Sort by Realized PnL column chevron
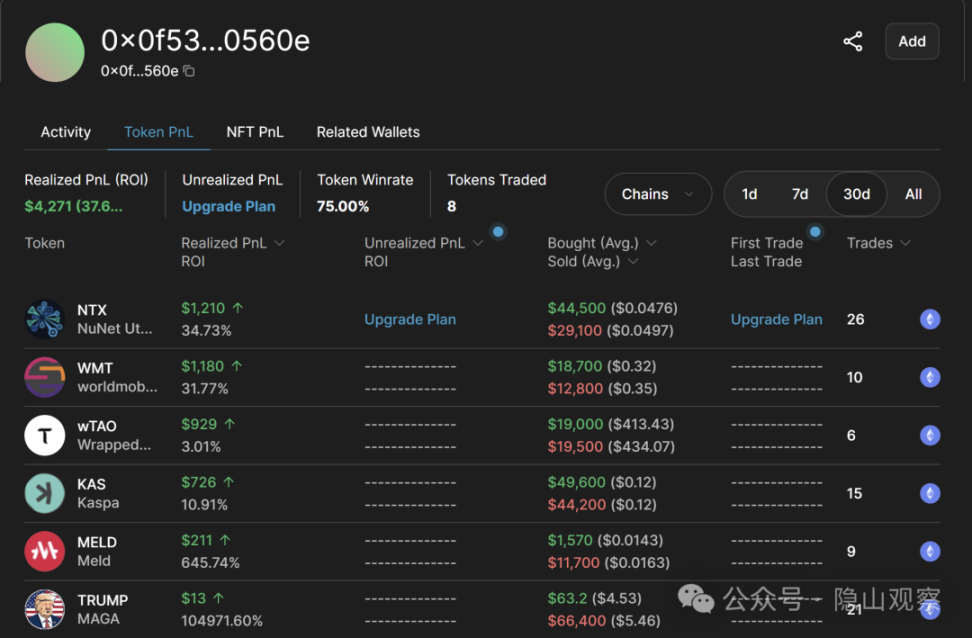Viewport: 972px width, 638px height. click(280, 243)
